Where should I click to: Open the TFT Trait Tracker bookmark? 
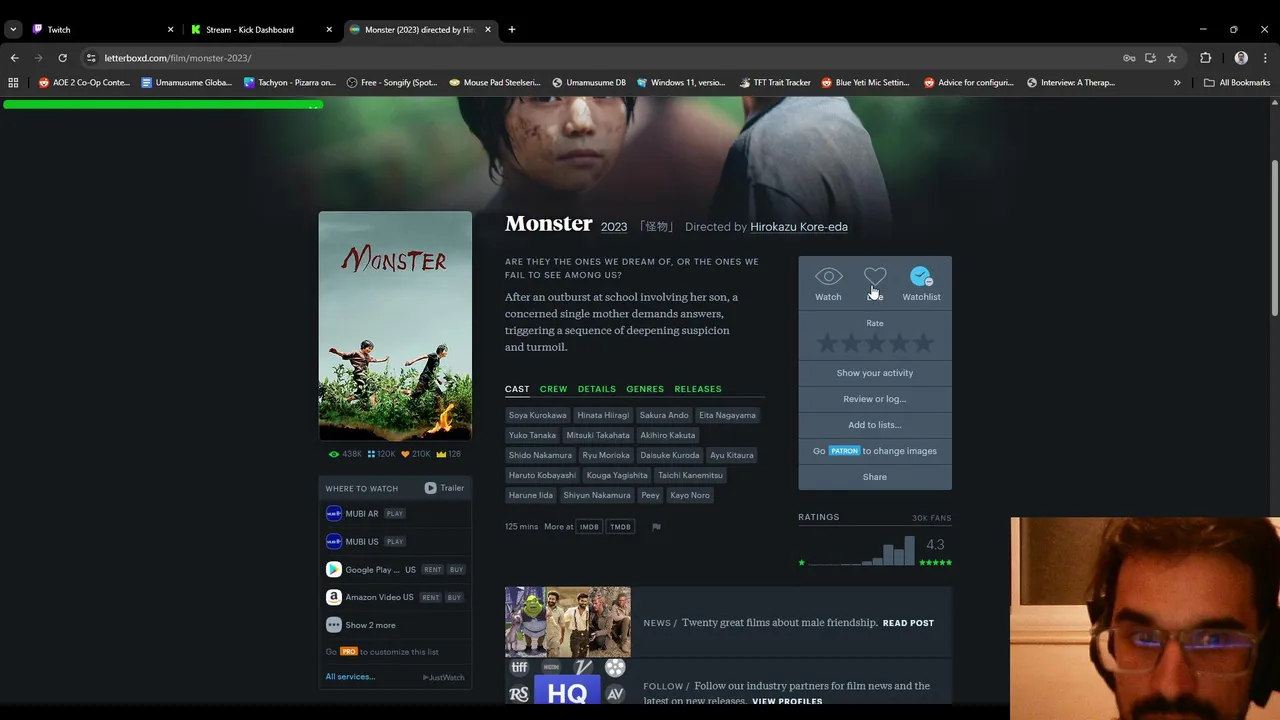tap(775, 83)
